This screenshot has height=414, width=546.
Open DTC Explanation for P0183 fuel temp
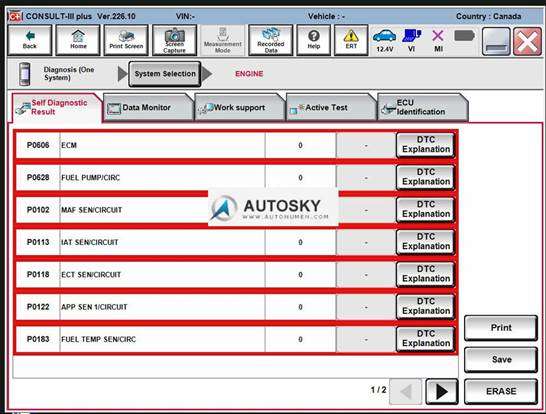pyautogui.click(x=426, y=339)
